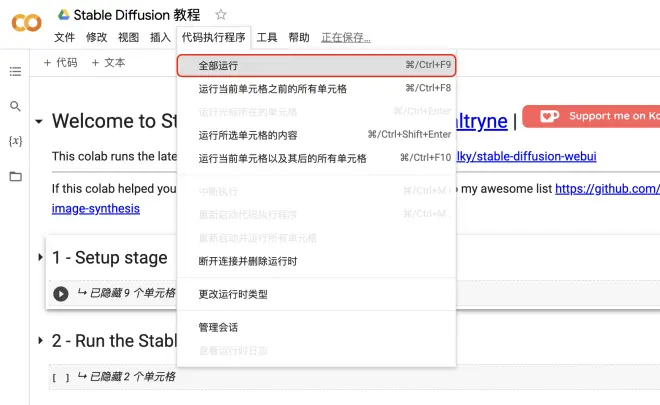Viewport: 660px width, 405px height.
Task: Open the variables {x} sidebar icon
Action: [15, 141]
